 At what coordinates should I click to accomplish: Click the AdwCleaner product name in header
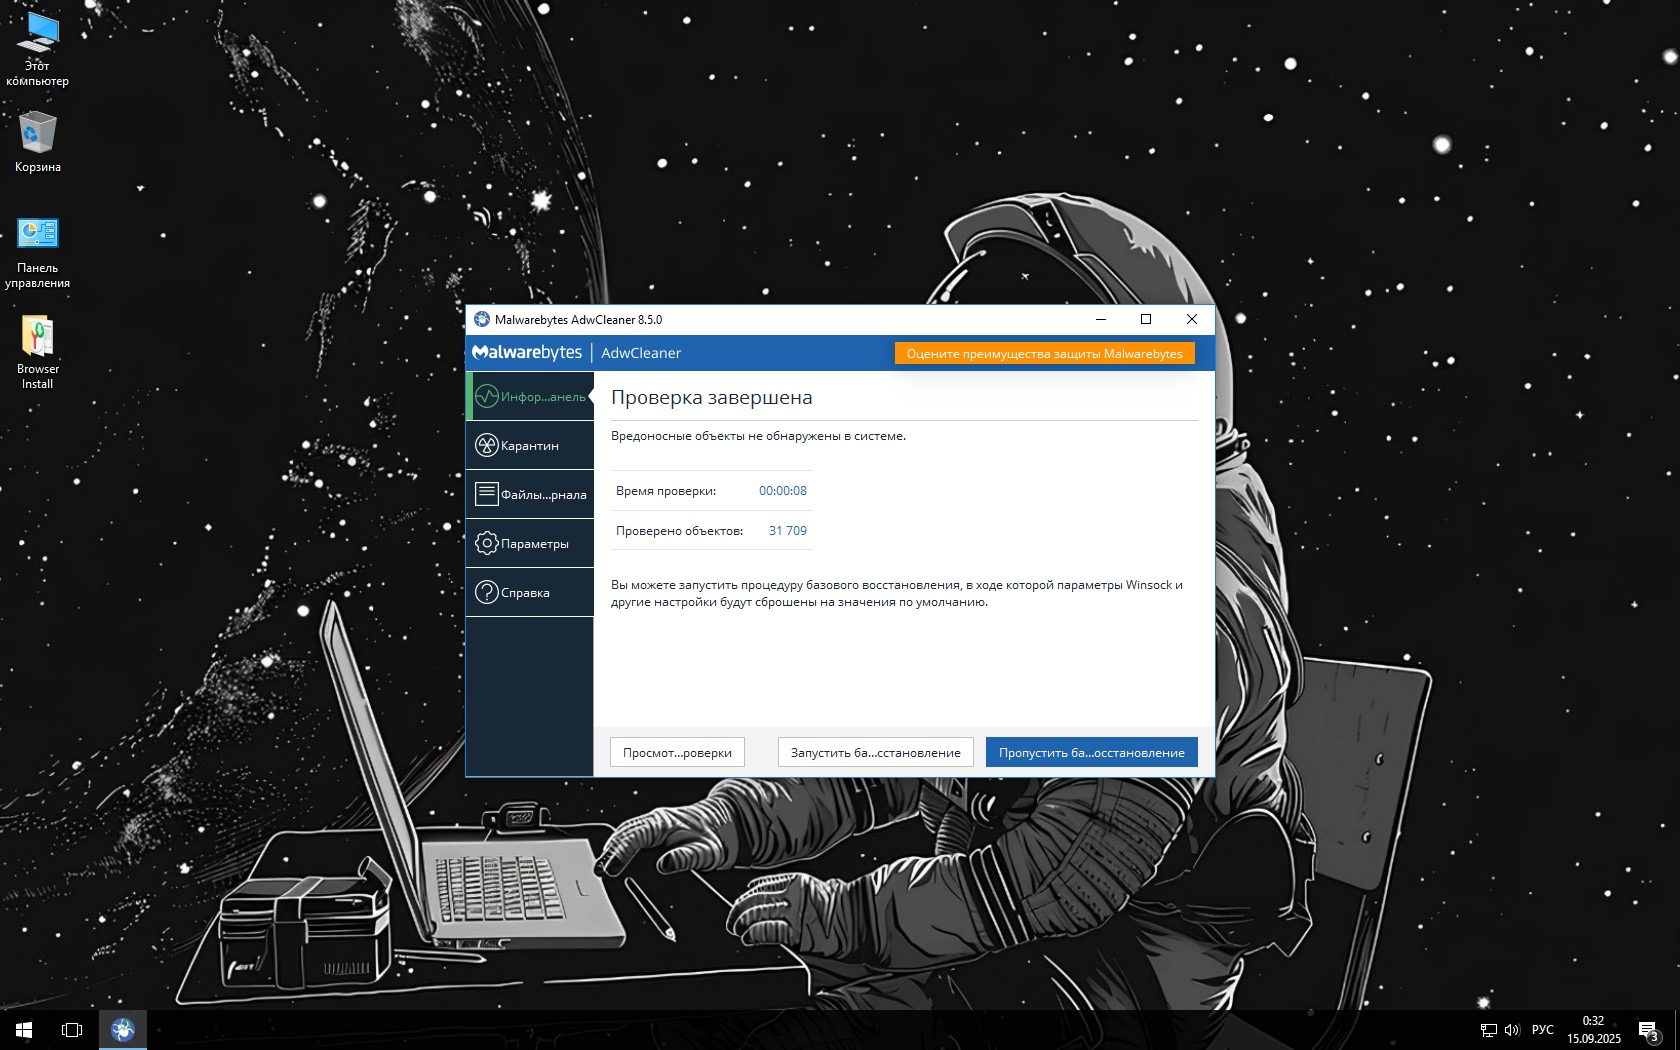tap(641, 353)
